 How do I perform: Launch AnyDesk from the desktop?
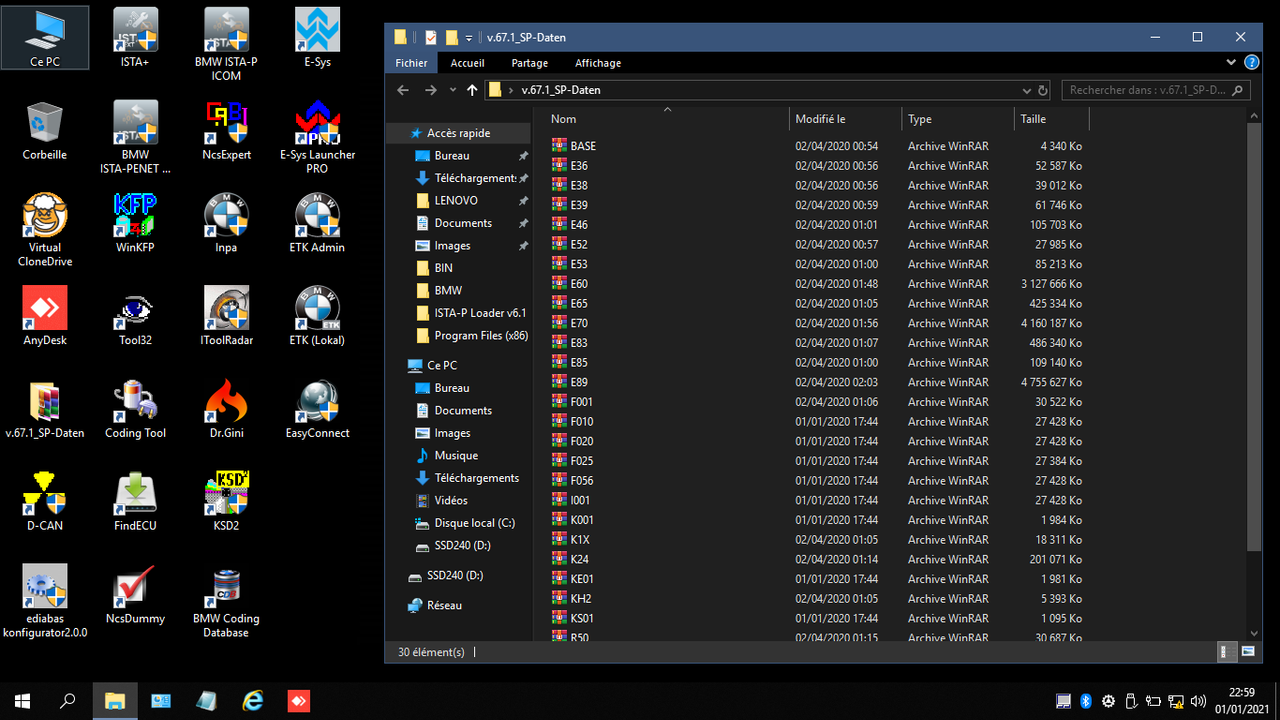[45, 316]
